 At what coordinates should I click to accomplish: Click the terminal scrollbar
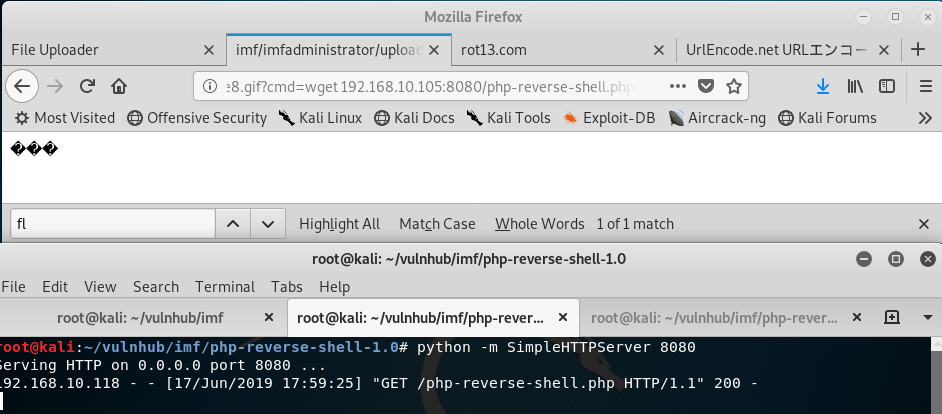coord(936,375)
